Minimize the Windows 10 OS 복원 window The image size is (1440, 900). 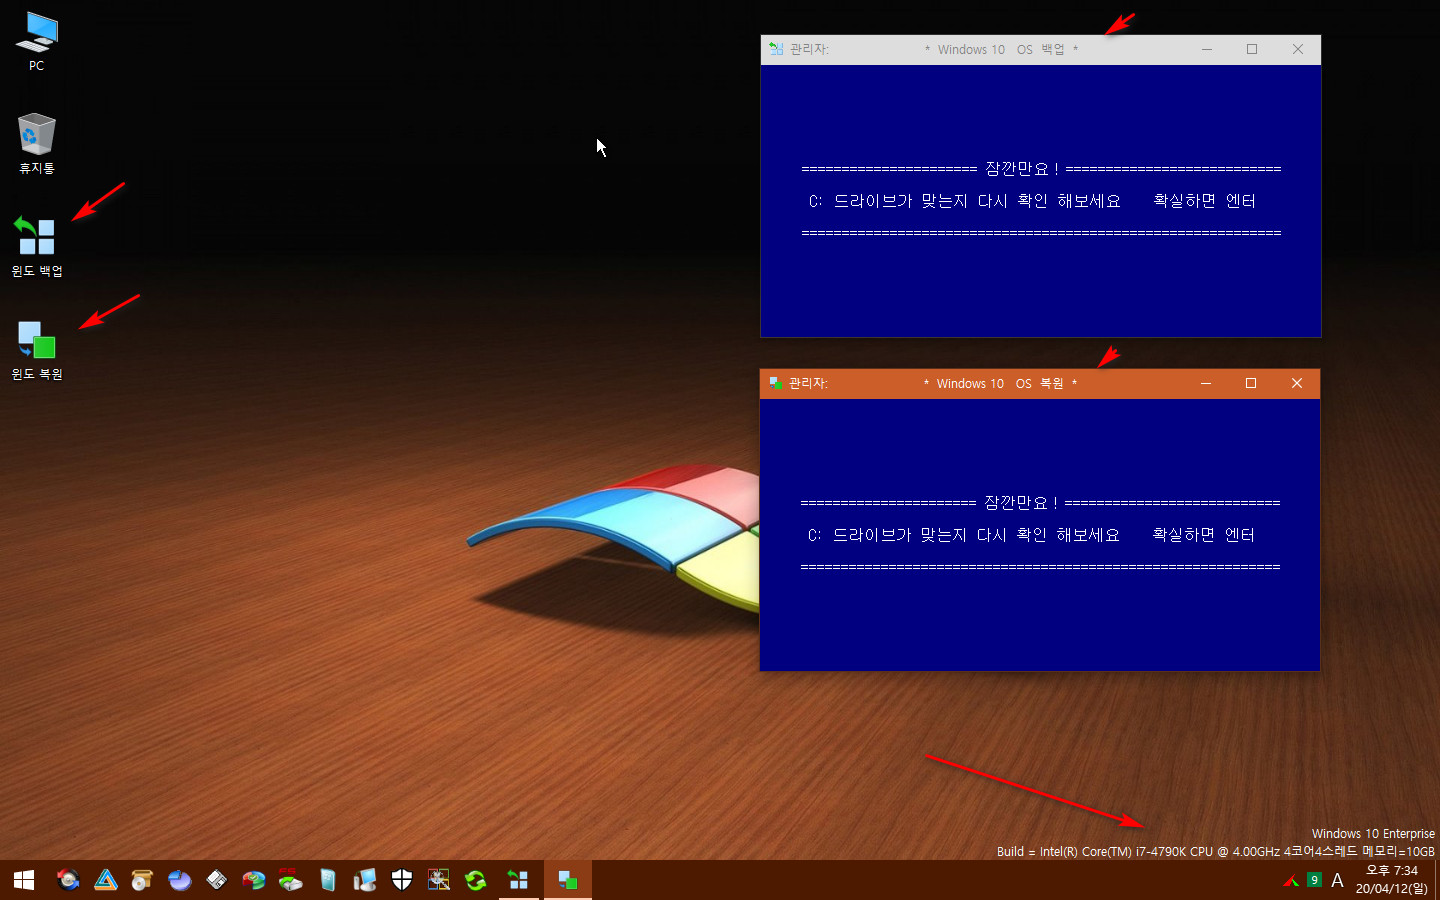[1206, 383]
